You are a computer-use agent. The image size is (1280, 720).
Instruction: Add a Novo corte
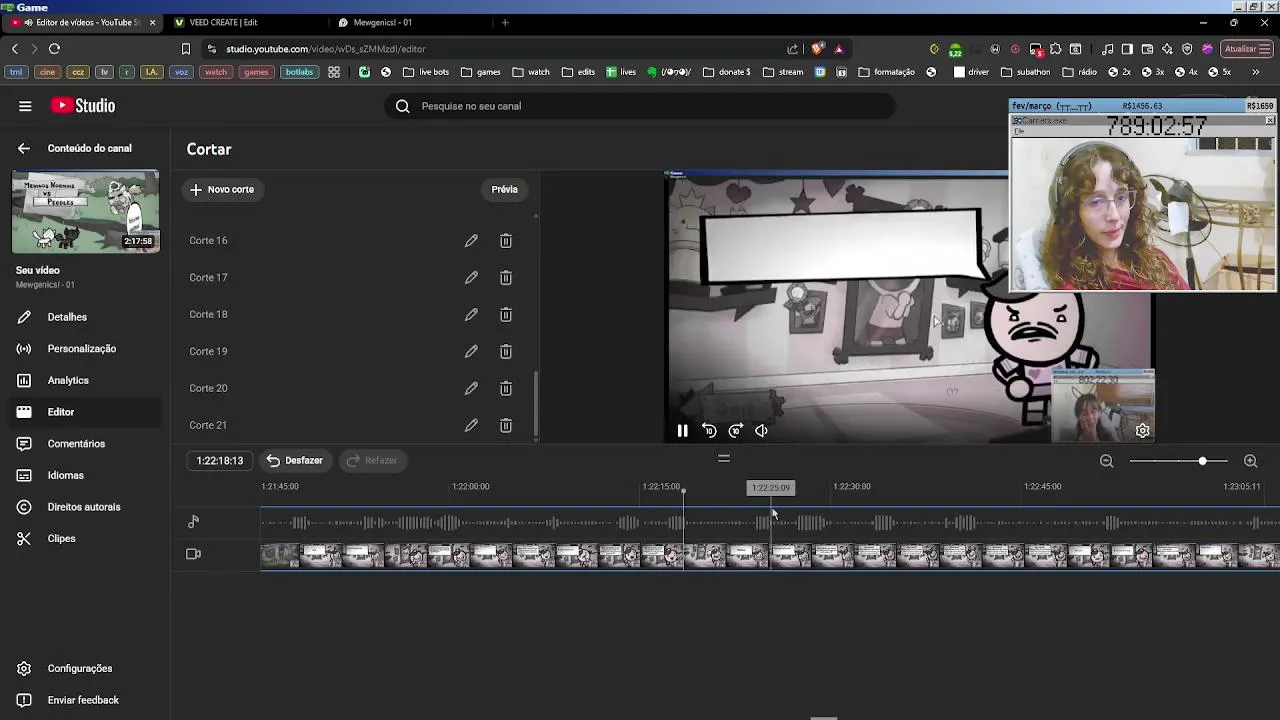click(x=222, y=189)
